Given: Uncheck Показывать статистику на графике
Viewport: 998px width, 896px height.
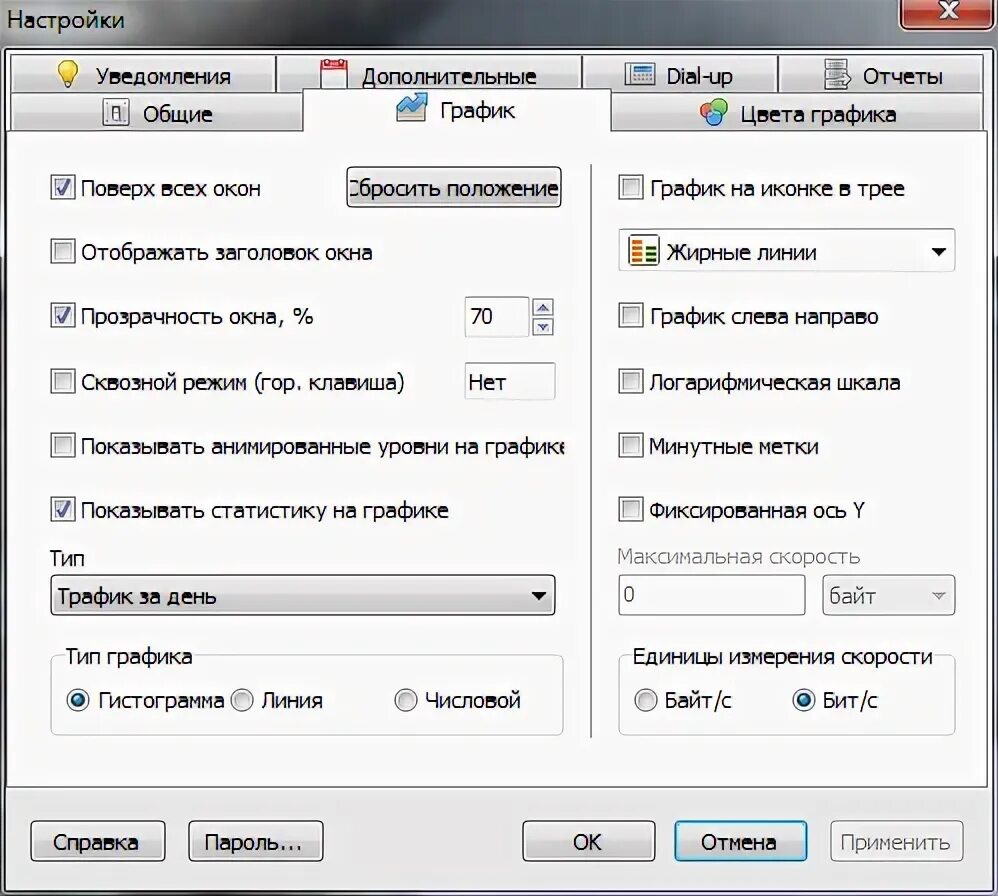Looking at the screenshot, I should (62, 510).
